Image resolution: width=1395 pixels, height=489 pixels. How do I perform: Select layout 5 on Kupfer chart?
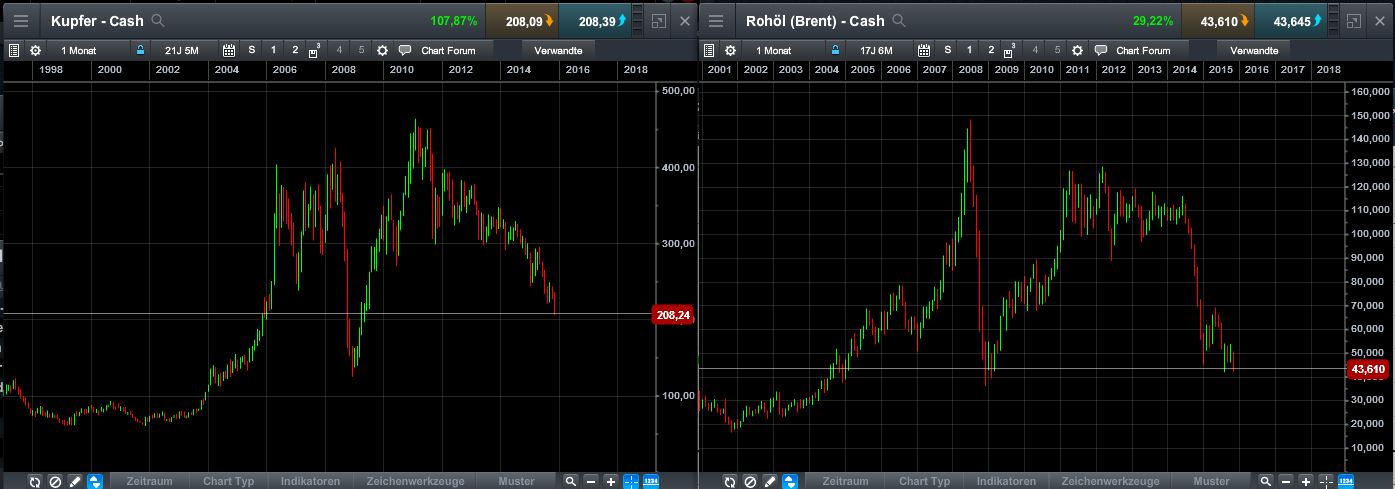click(x=361, y=50)
